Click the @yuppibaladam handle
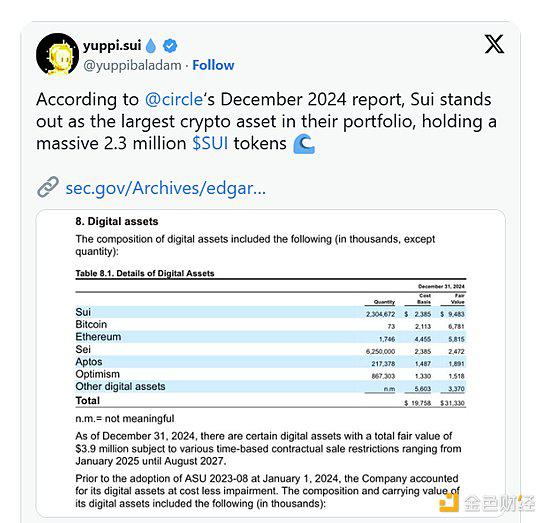Image resolution: width=546 pixels, height=523 pixels. [x=132, y=65]
